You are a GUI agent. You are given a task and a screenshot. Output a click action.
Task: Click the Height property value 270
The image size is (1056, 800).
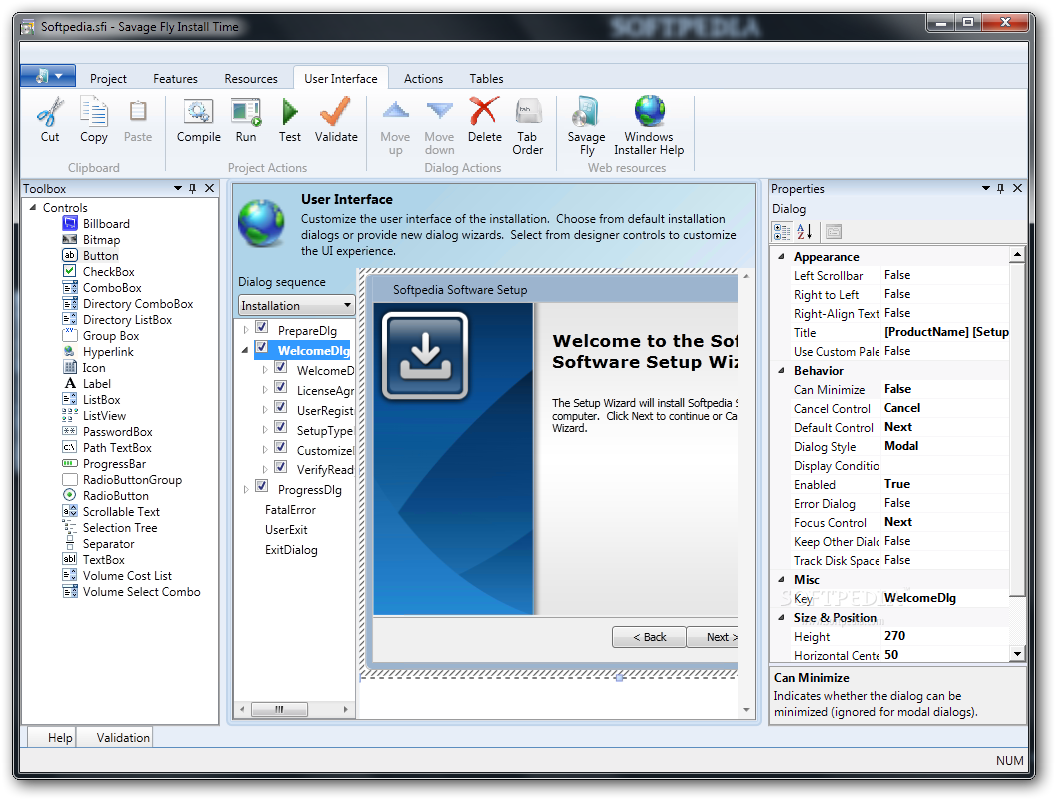pos(946,636)
